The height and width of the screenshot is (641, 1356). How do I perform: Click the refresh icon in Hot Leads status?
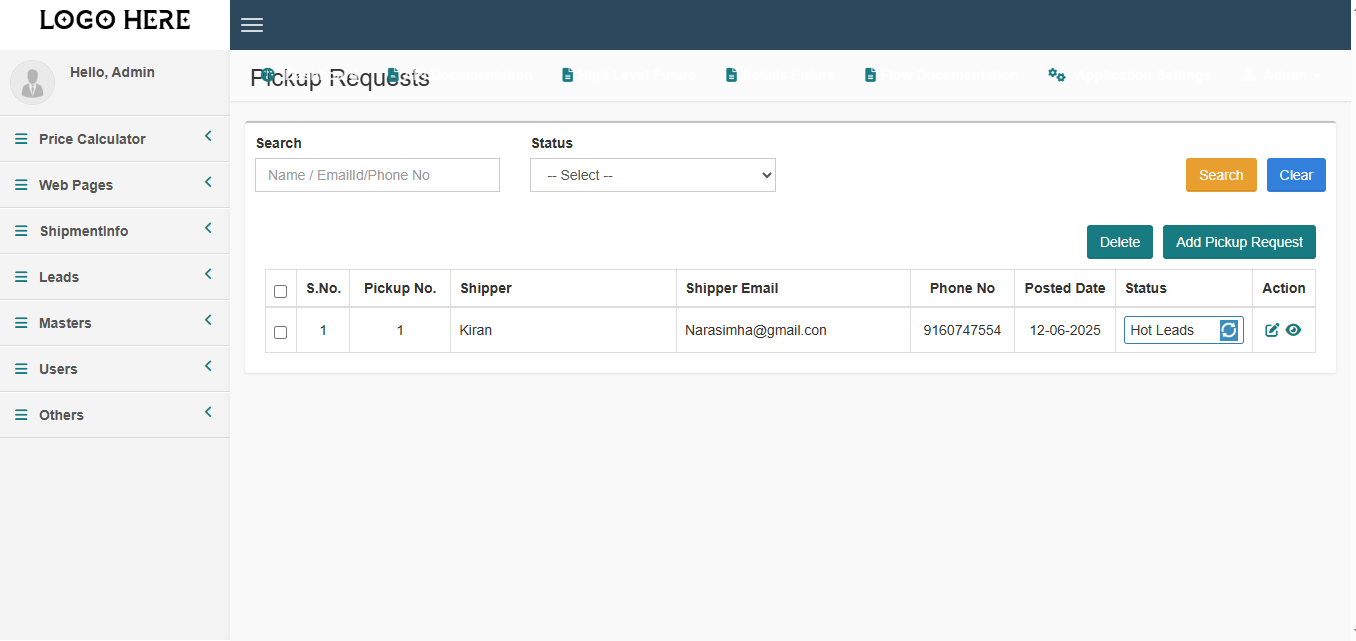click(x=1229, y=330)
